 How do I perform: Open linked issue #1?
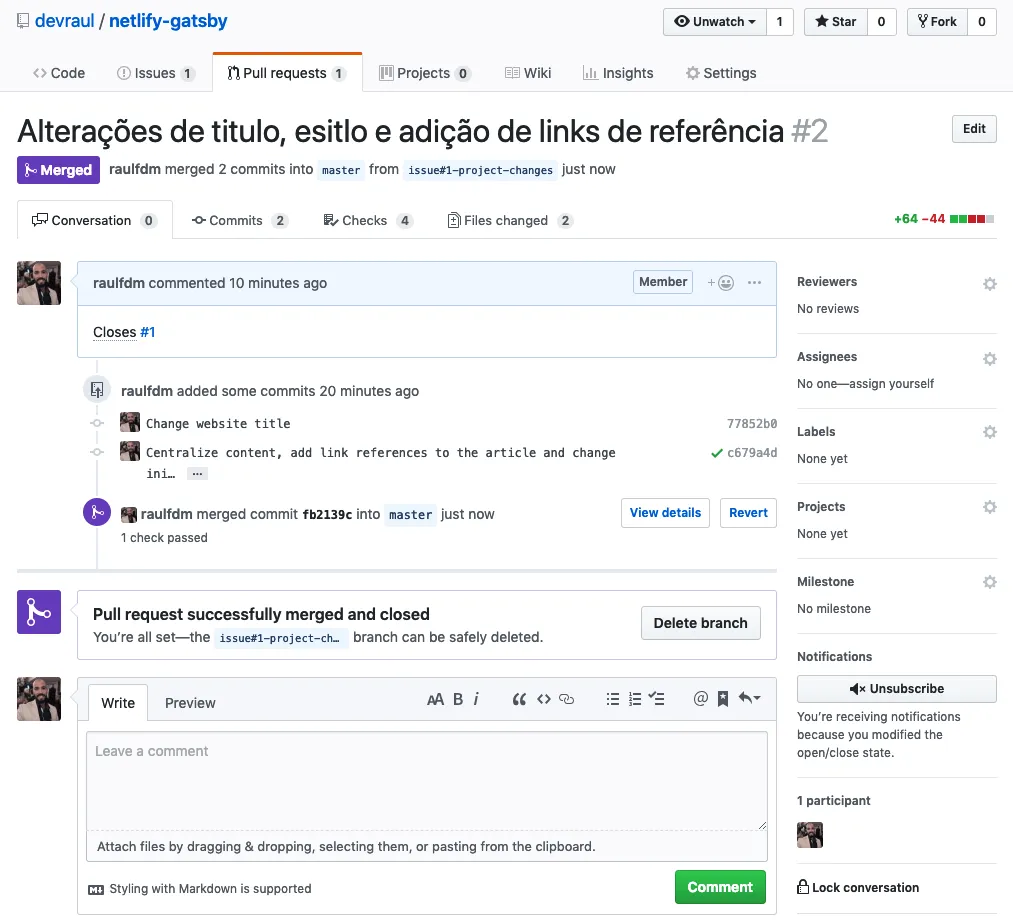(147, 332)
